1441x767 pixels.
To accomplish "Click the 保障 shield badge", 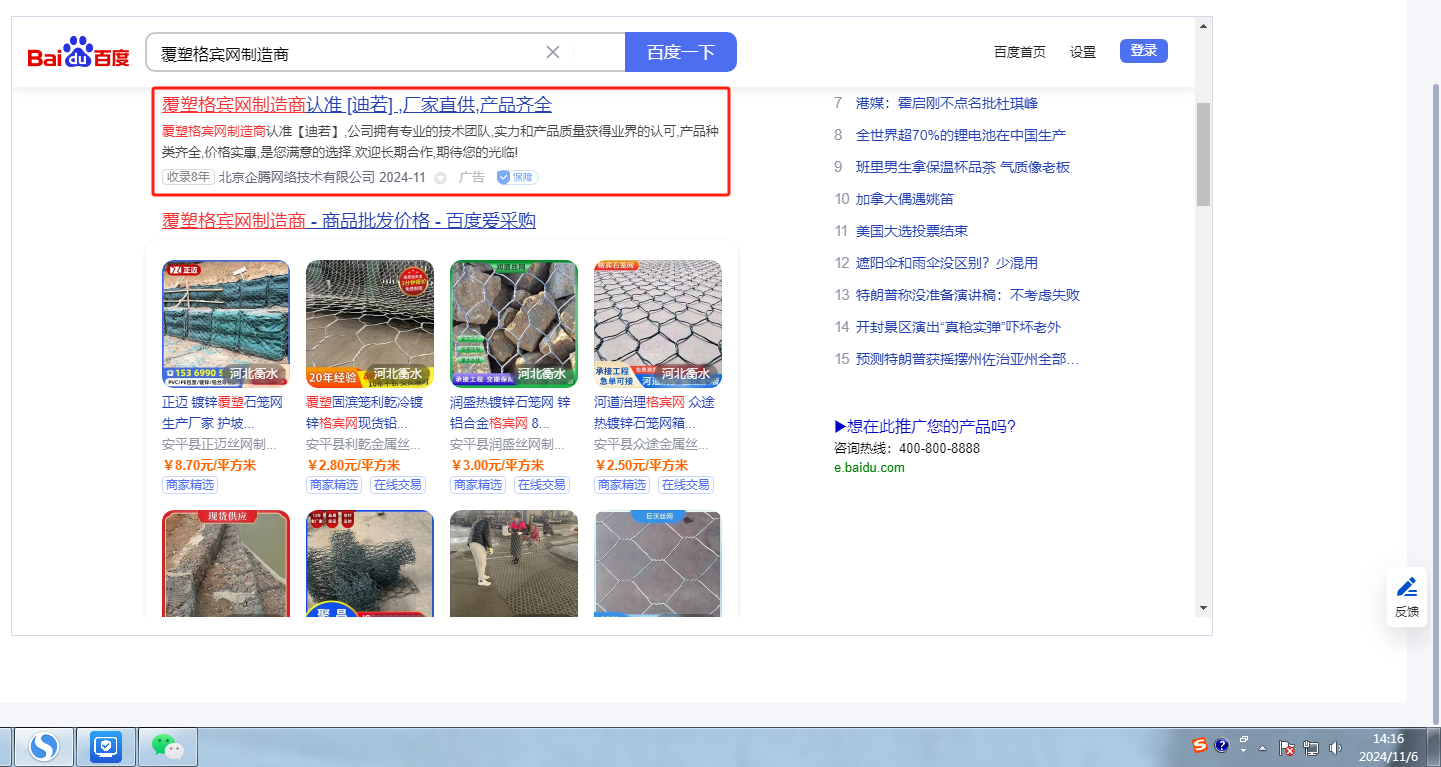I will pos(518,177).
